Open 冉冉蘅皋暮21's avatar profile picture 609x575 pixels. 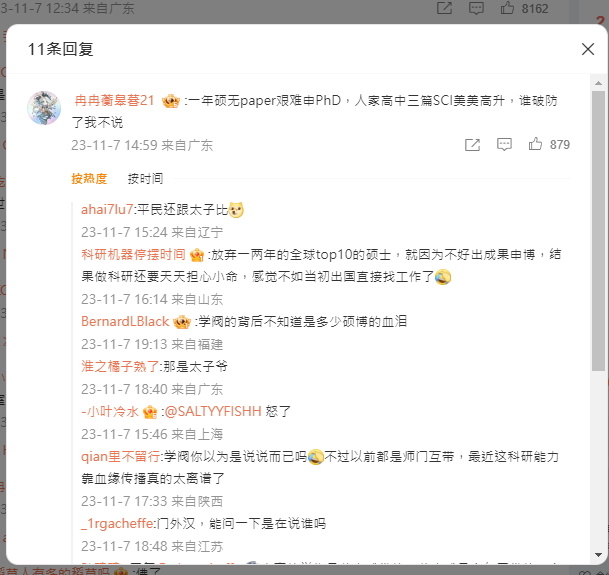[44, 108]
